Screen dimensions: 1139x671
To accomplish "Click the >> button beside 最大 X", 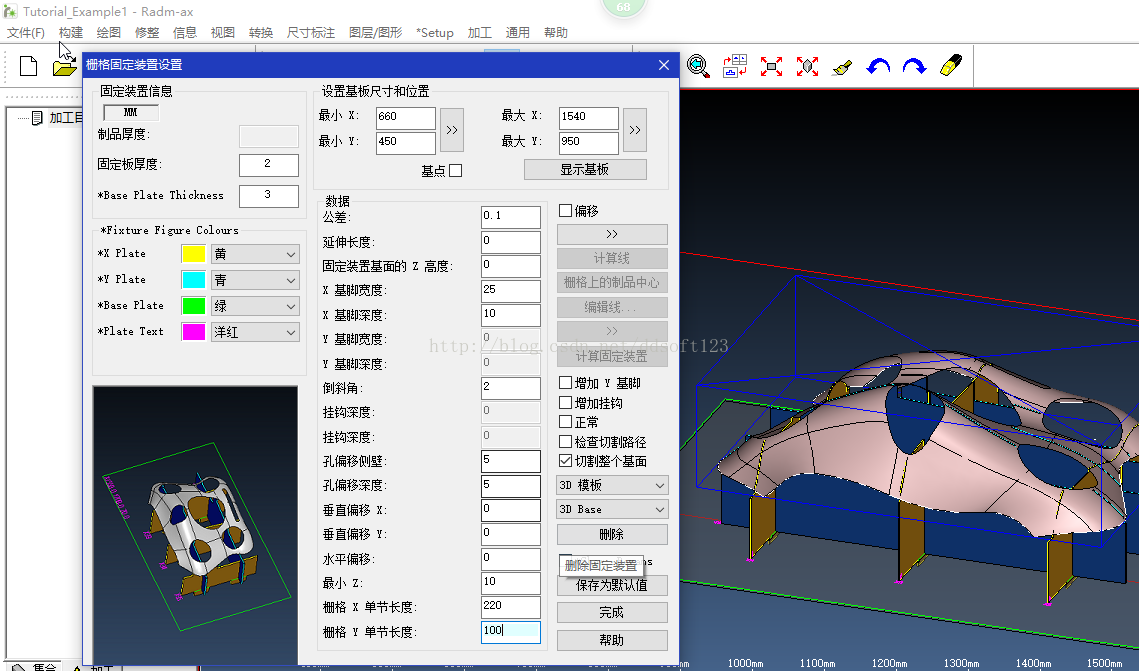I will [635, 129].
